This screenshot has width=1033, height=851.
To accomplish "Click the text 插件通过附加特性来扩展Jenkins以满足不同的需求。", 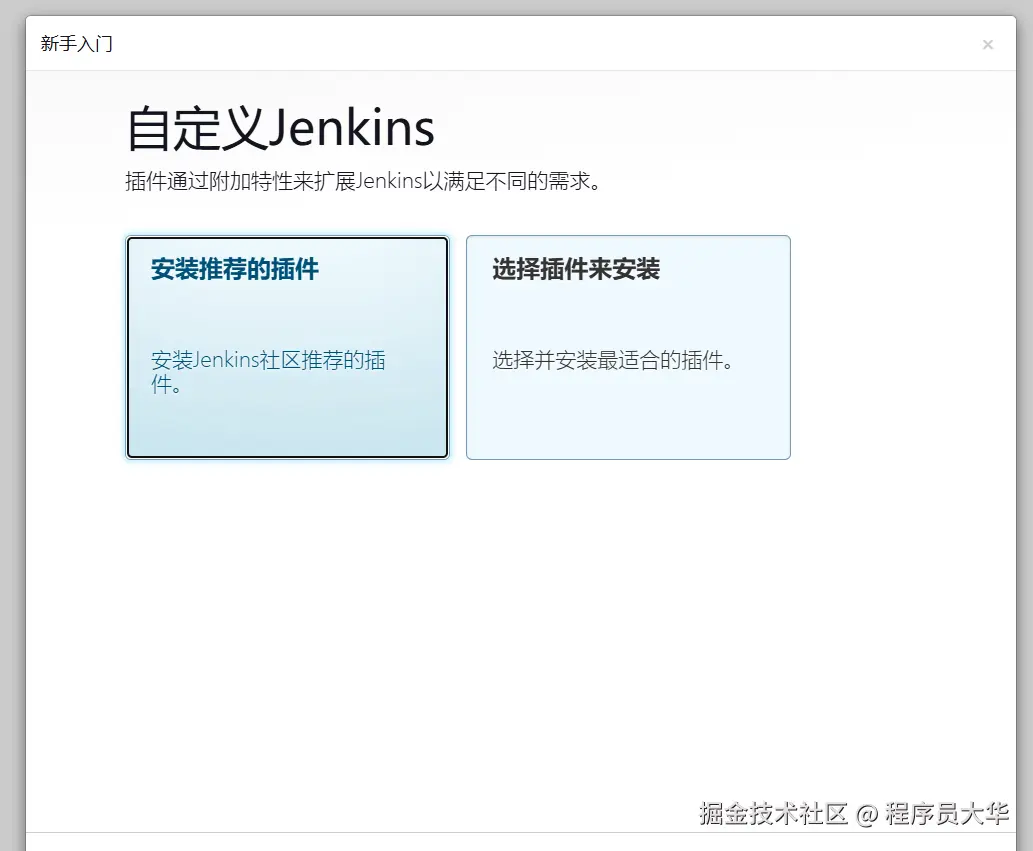I will (x=364, y=180).
